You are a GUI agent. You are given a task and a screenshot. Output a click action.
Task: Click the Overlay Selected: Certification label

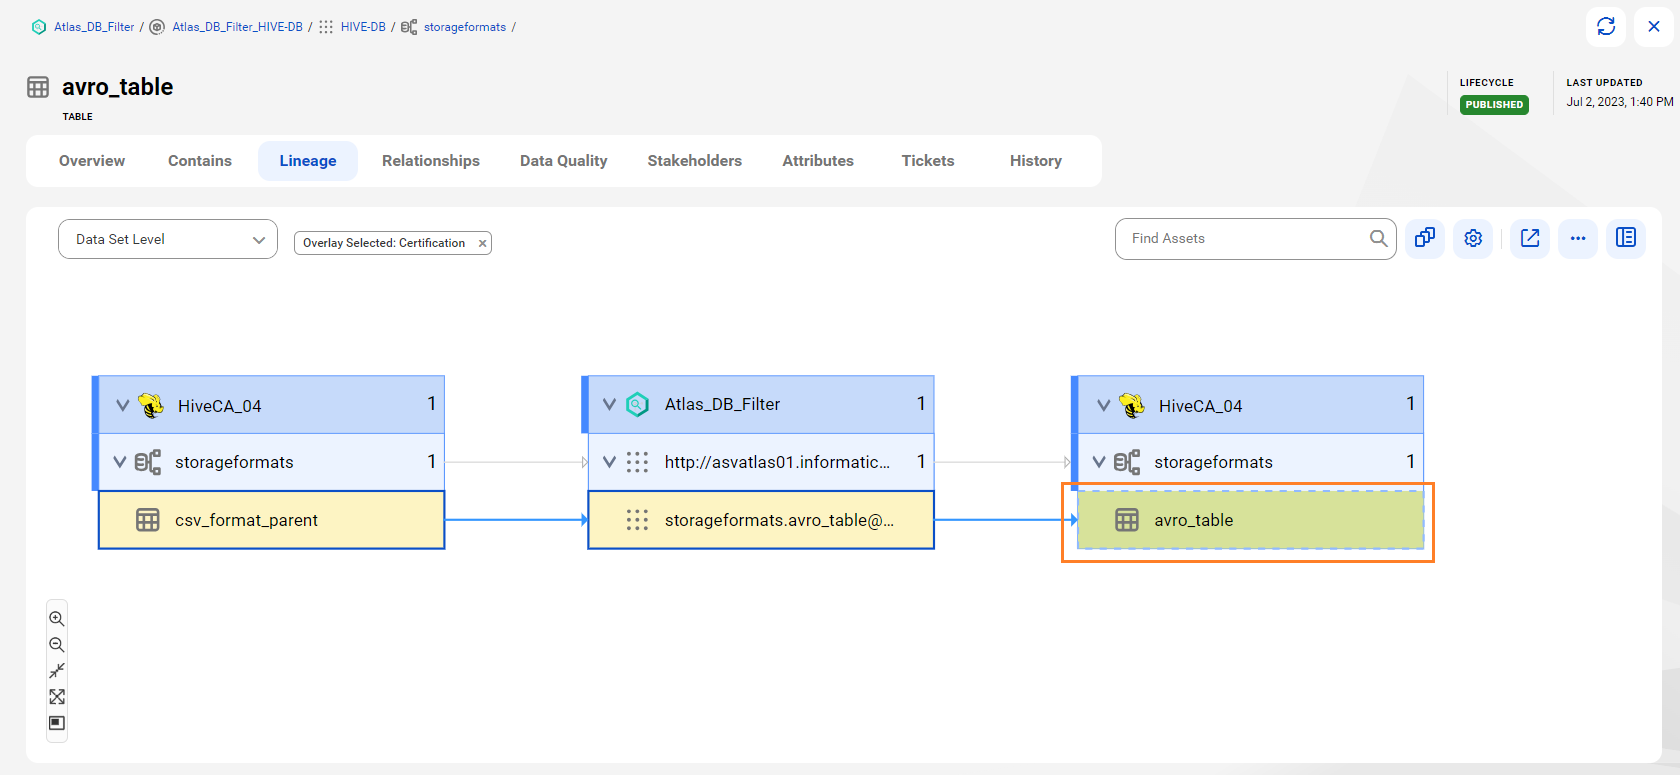click(x=384, y=243)
